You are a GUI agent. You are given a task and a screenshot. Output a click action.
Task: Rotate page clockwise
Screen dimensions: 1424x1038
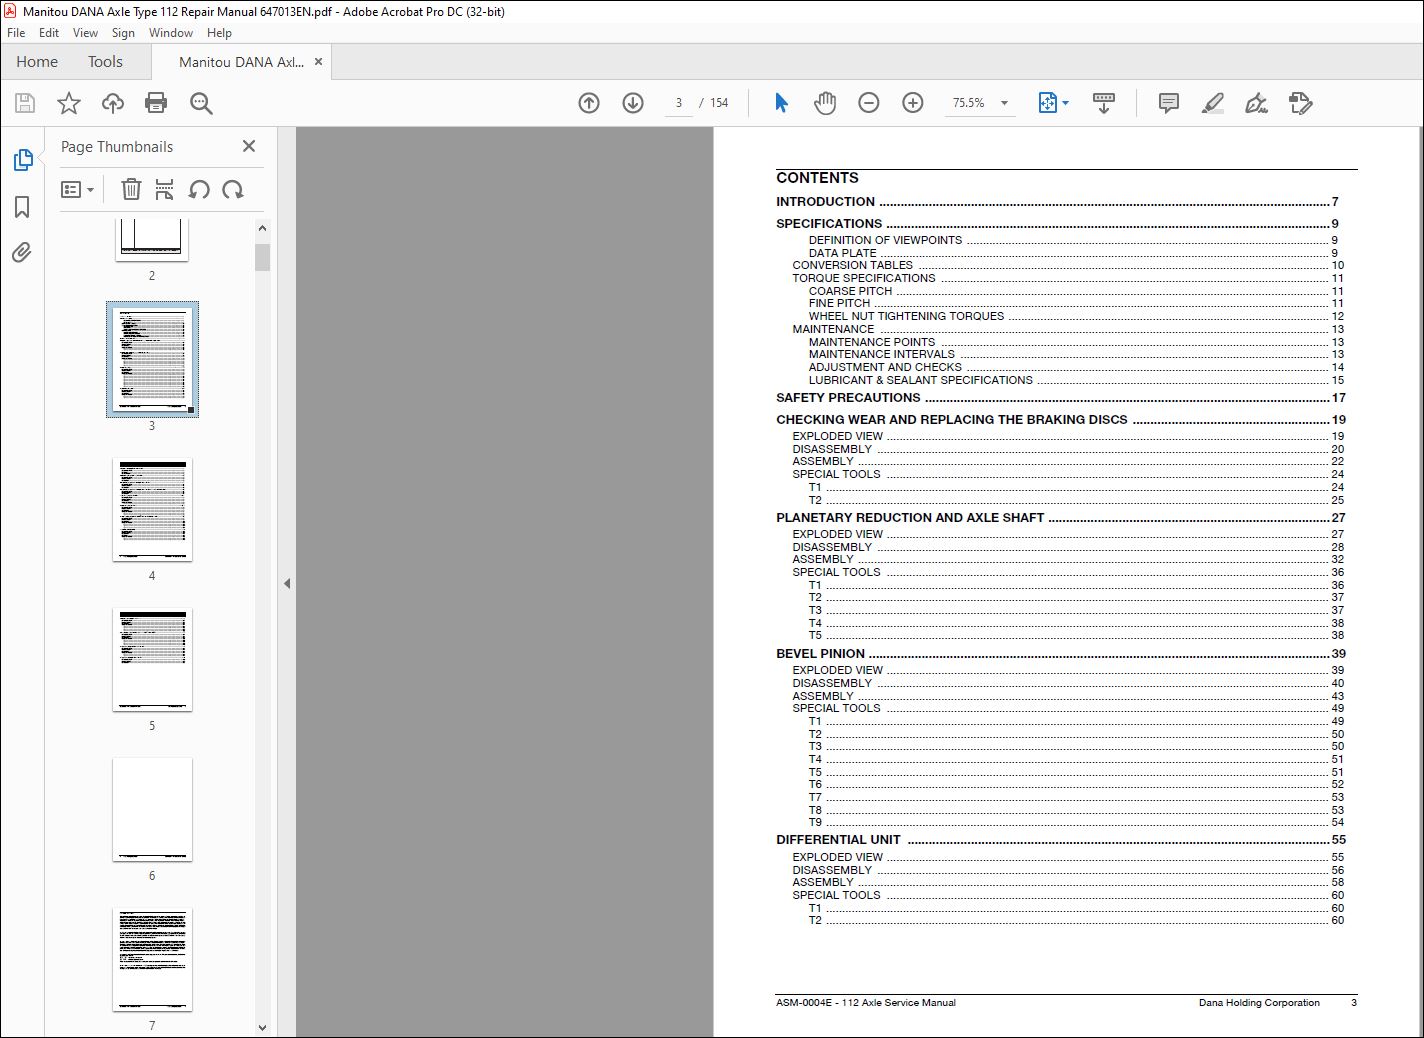(x=233, y=189)
